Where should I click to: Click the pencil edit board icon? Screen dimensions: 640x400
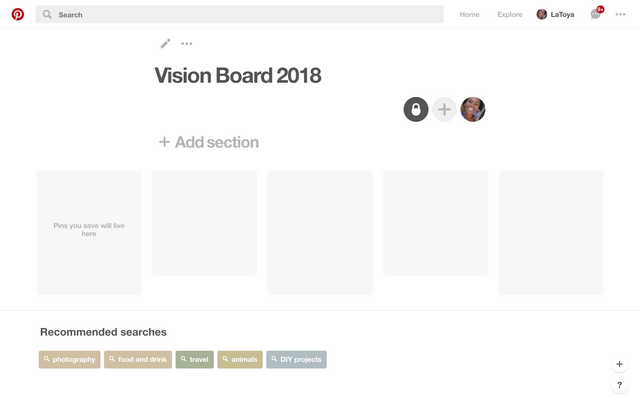[x=166, y=44]
